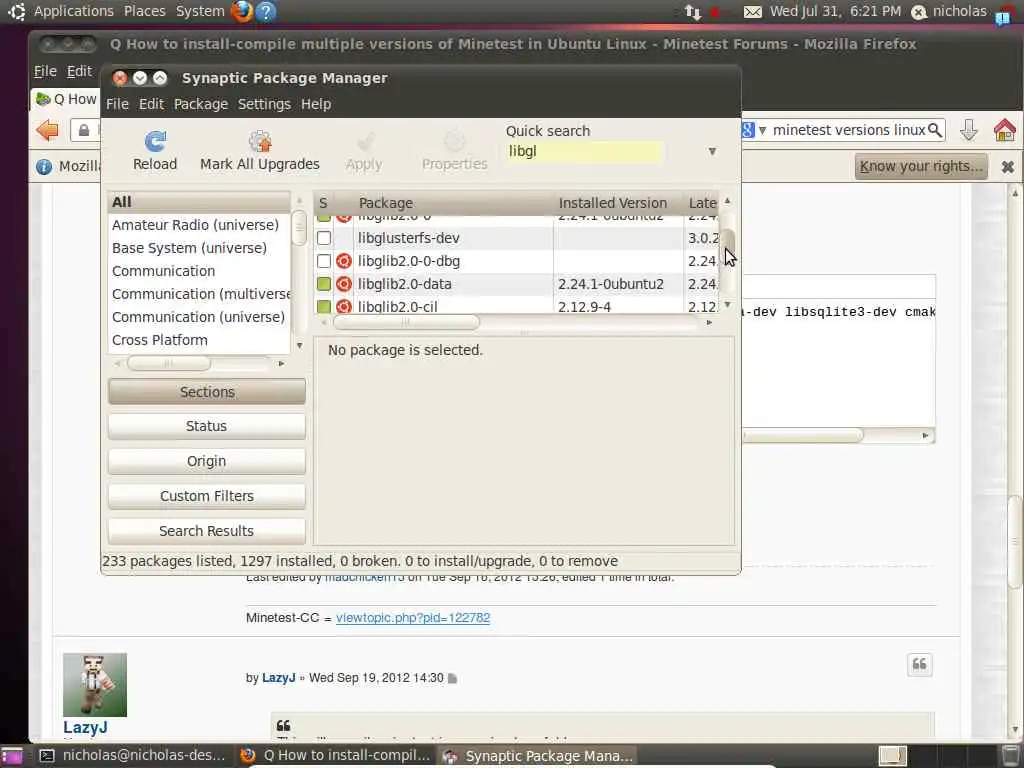Click the Reload icon in Synaptic toolbar
The height and width of the screenshot is (768, 1024).
pyautogui.click(x=155, y=141)
